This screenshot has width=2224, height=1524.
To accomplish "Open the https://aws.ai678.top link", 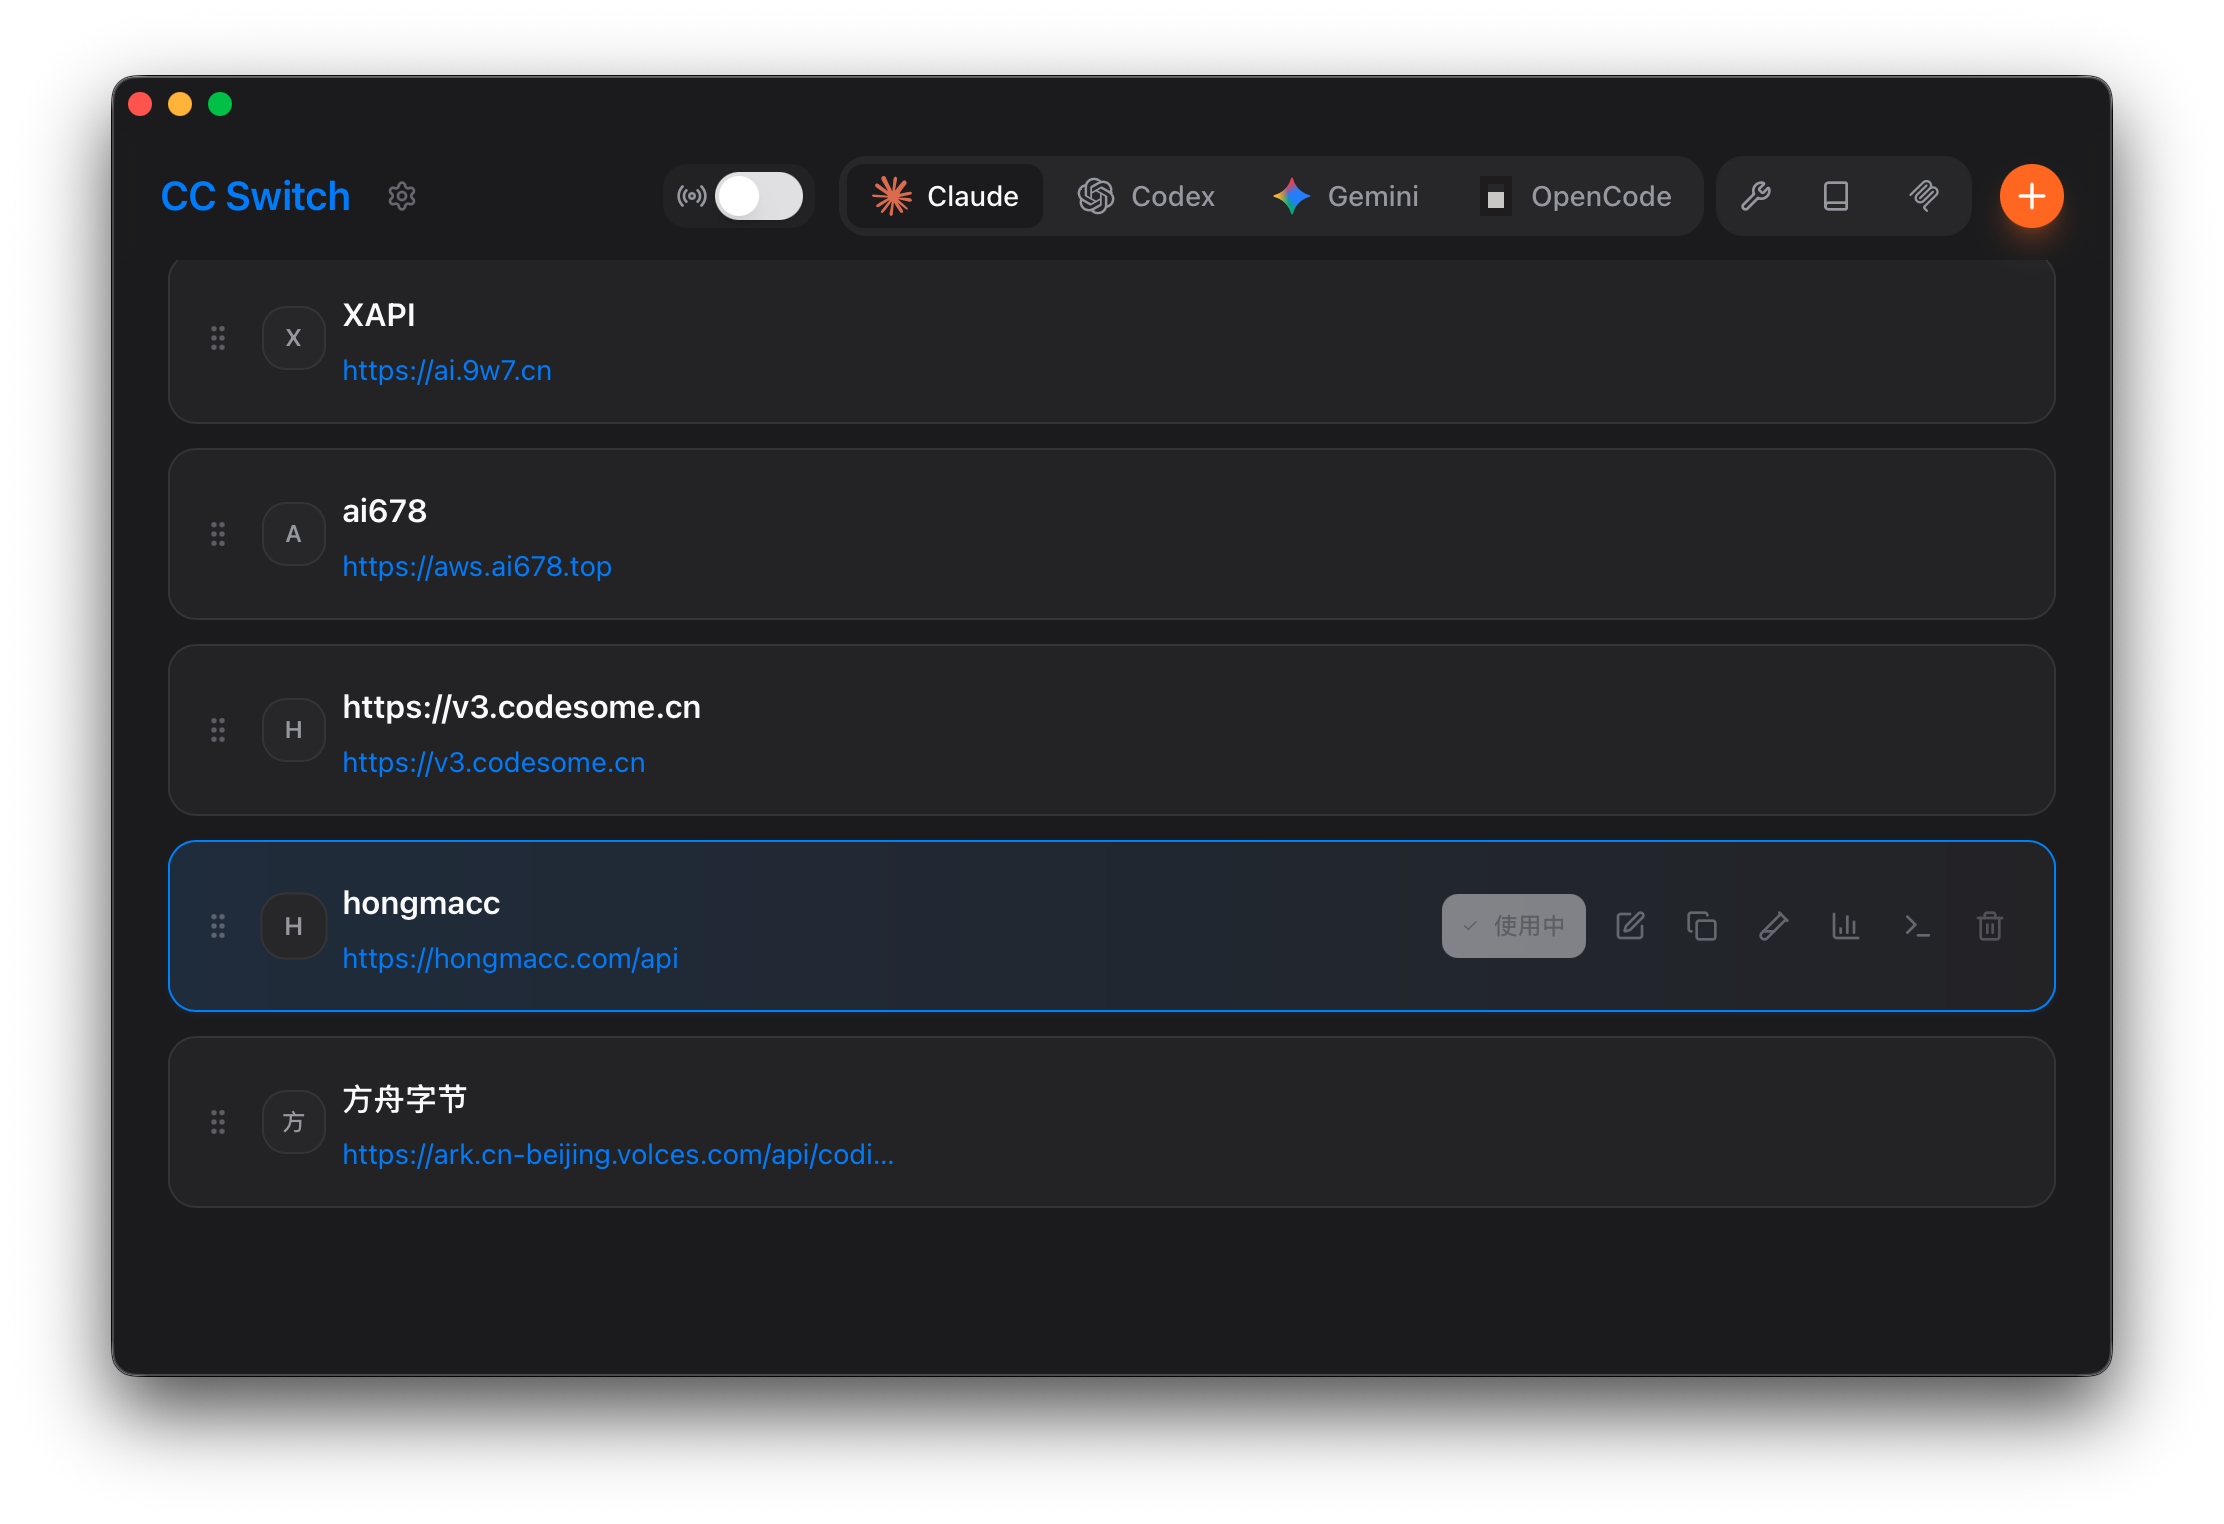I will coord(477,567).
